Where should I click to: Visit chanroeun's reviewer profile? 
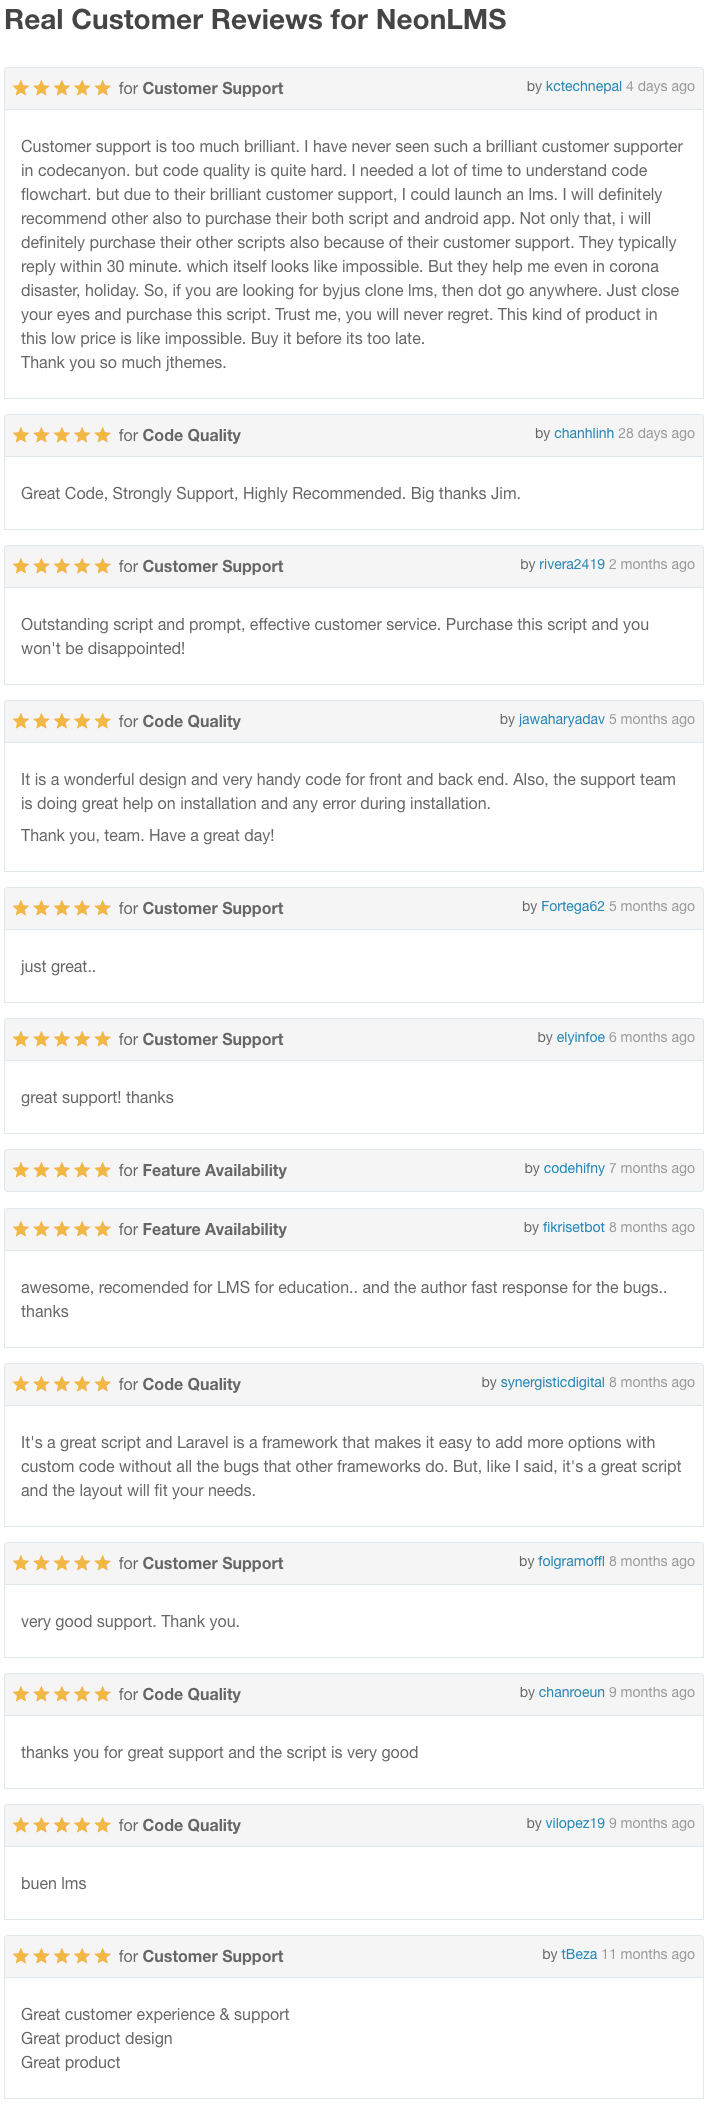pyautogui.click(x=572, y=1693)
